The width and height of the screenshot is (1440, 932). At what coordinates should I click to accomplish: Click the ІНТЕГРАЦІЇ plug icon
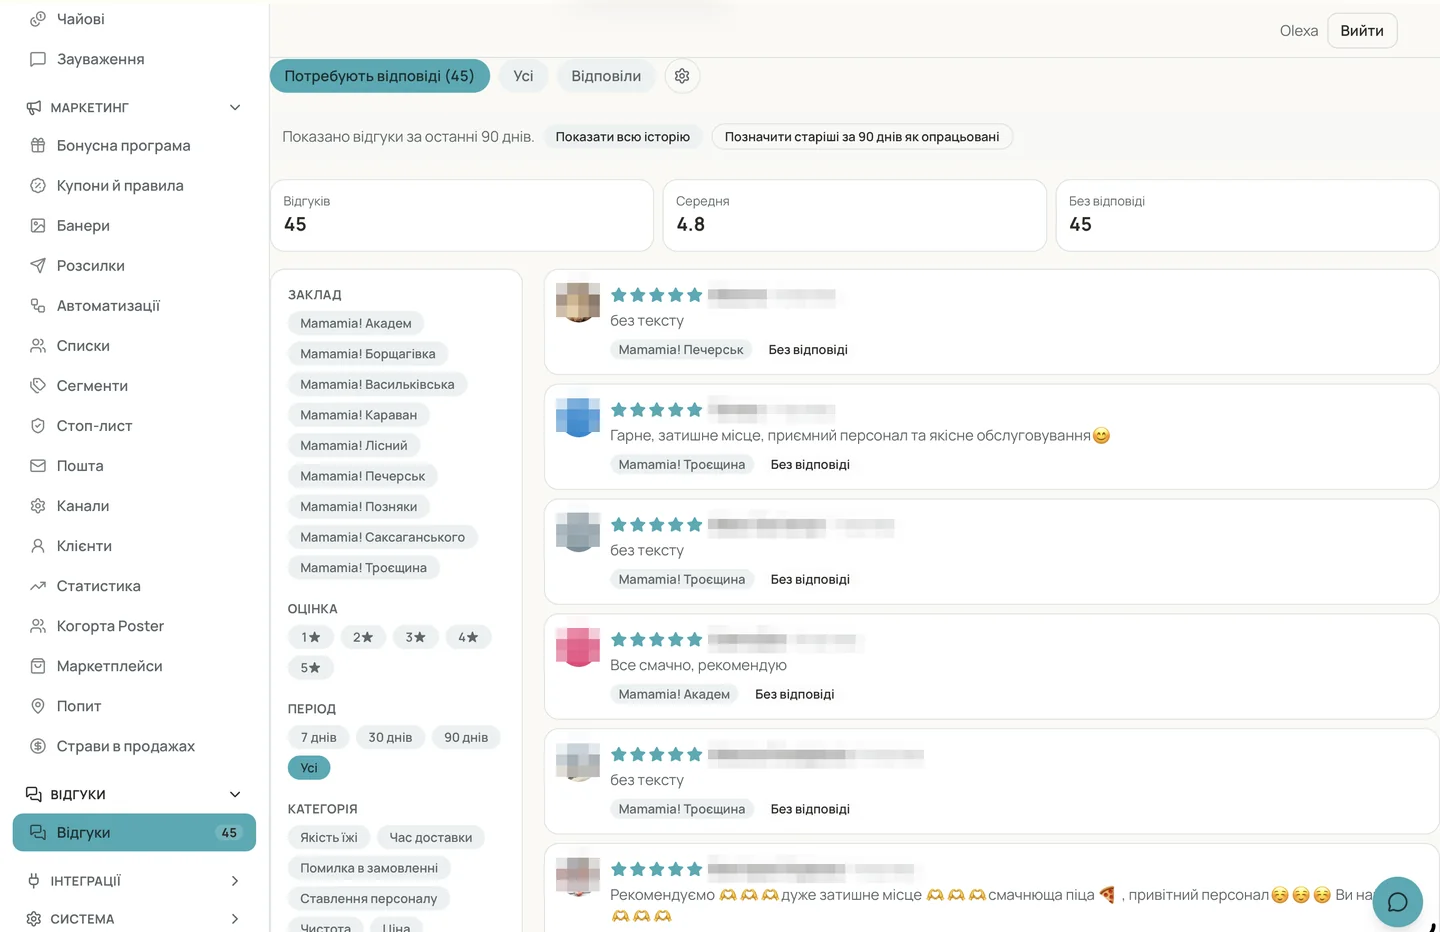(34, 880)
